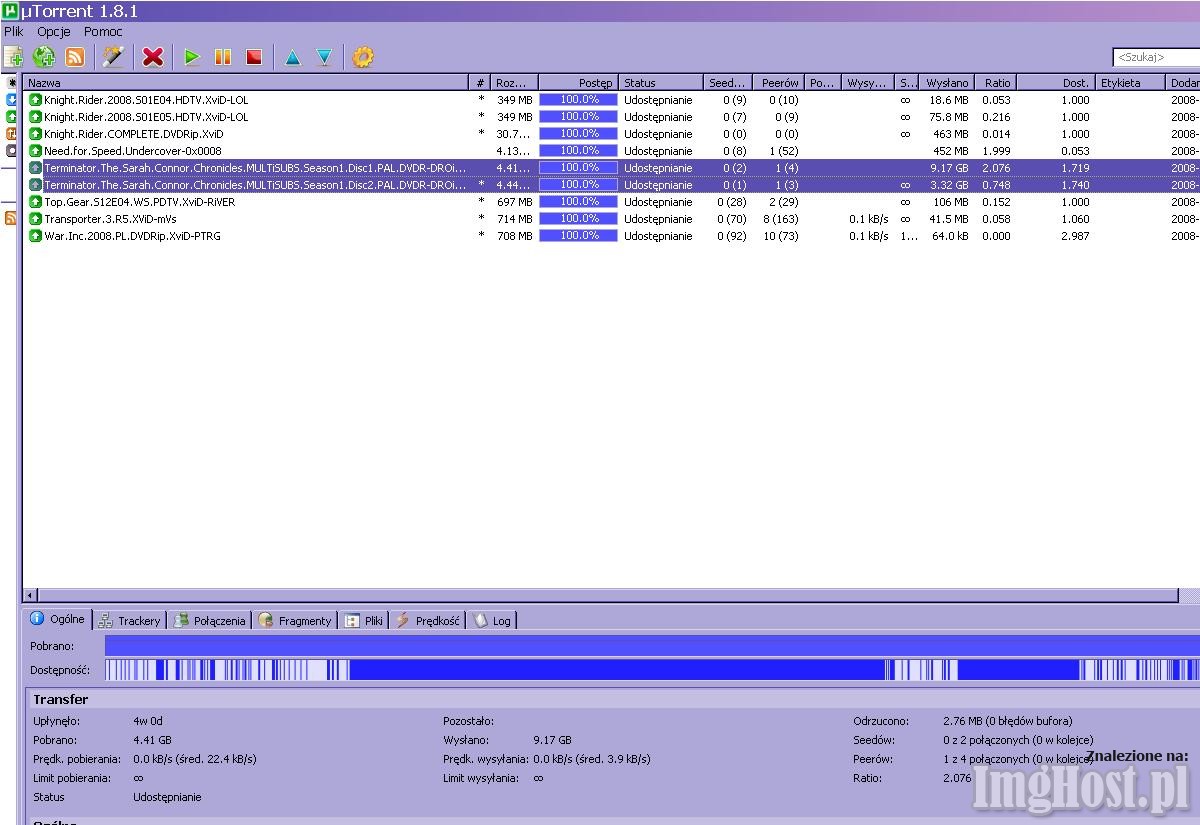Open the RSS downloader from the toolbar
Viewport: 1200px width, 825px height.
click(75, 57)
